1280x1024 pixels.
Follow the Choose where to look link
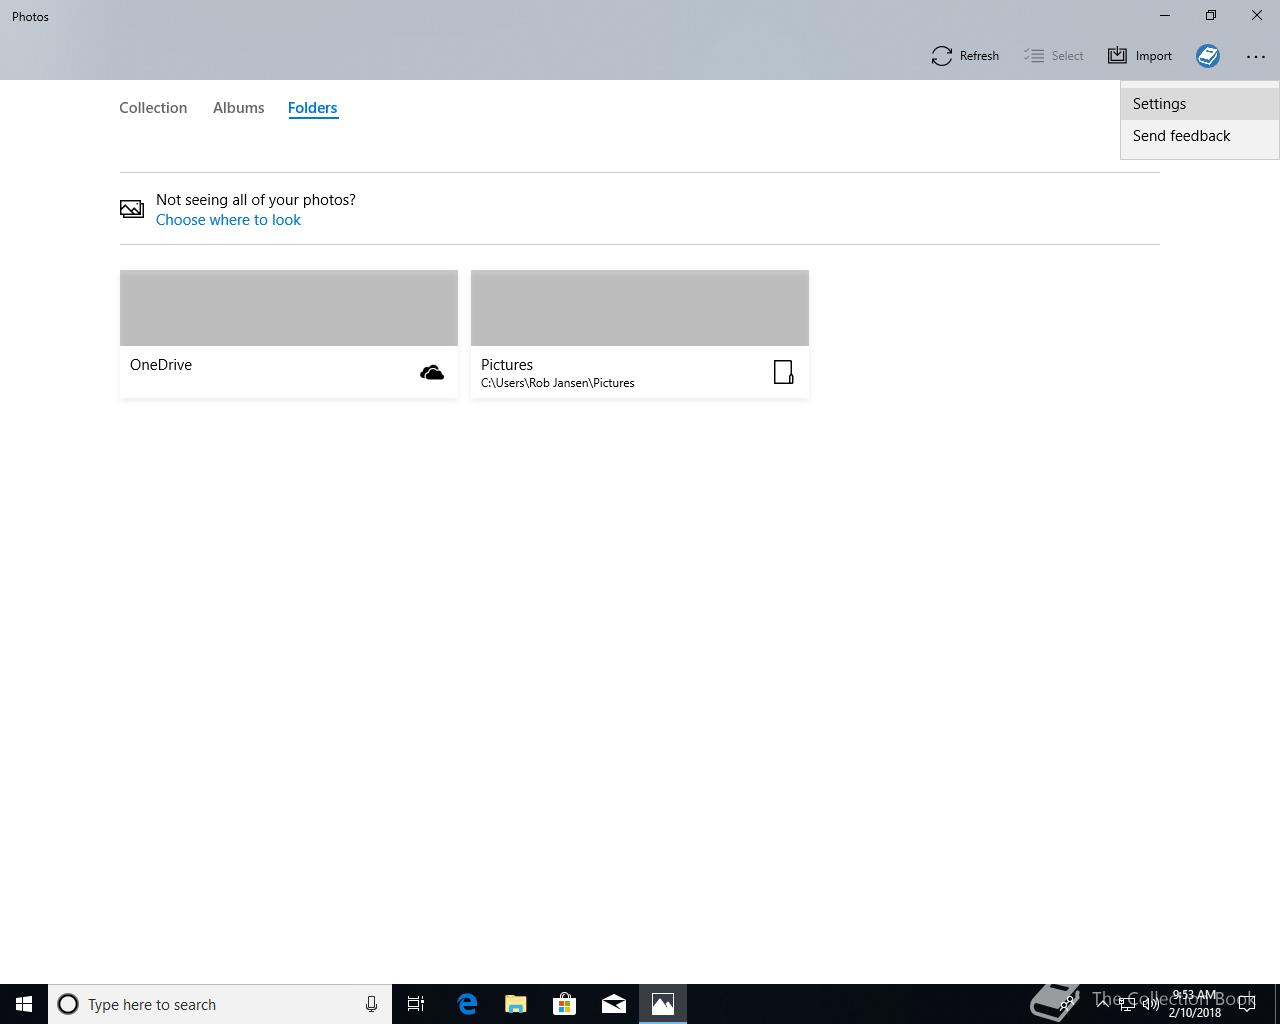(228, 220)
